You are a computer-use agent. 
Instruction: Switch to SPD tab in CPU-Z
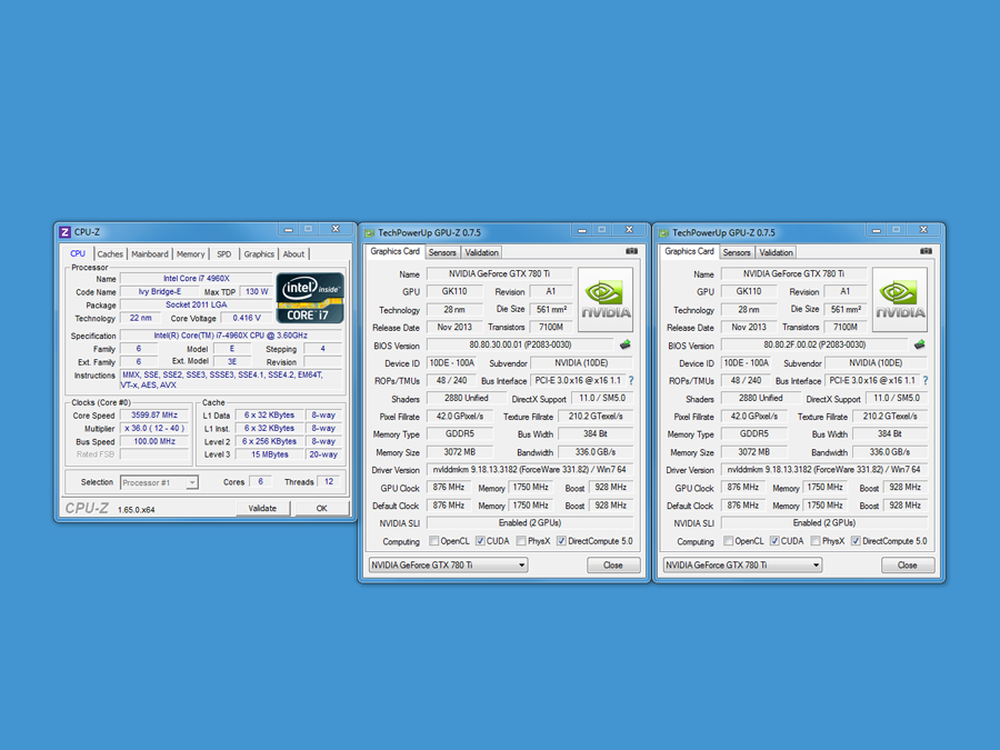click(x=224, y=254)
